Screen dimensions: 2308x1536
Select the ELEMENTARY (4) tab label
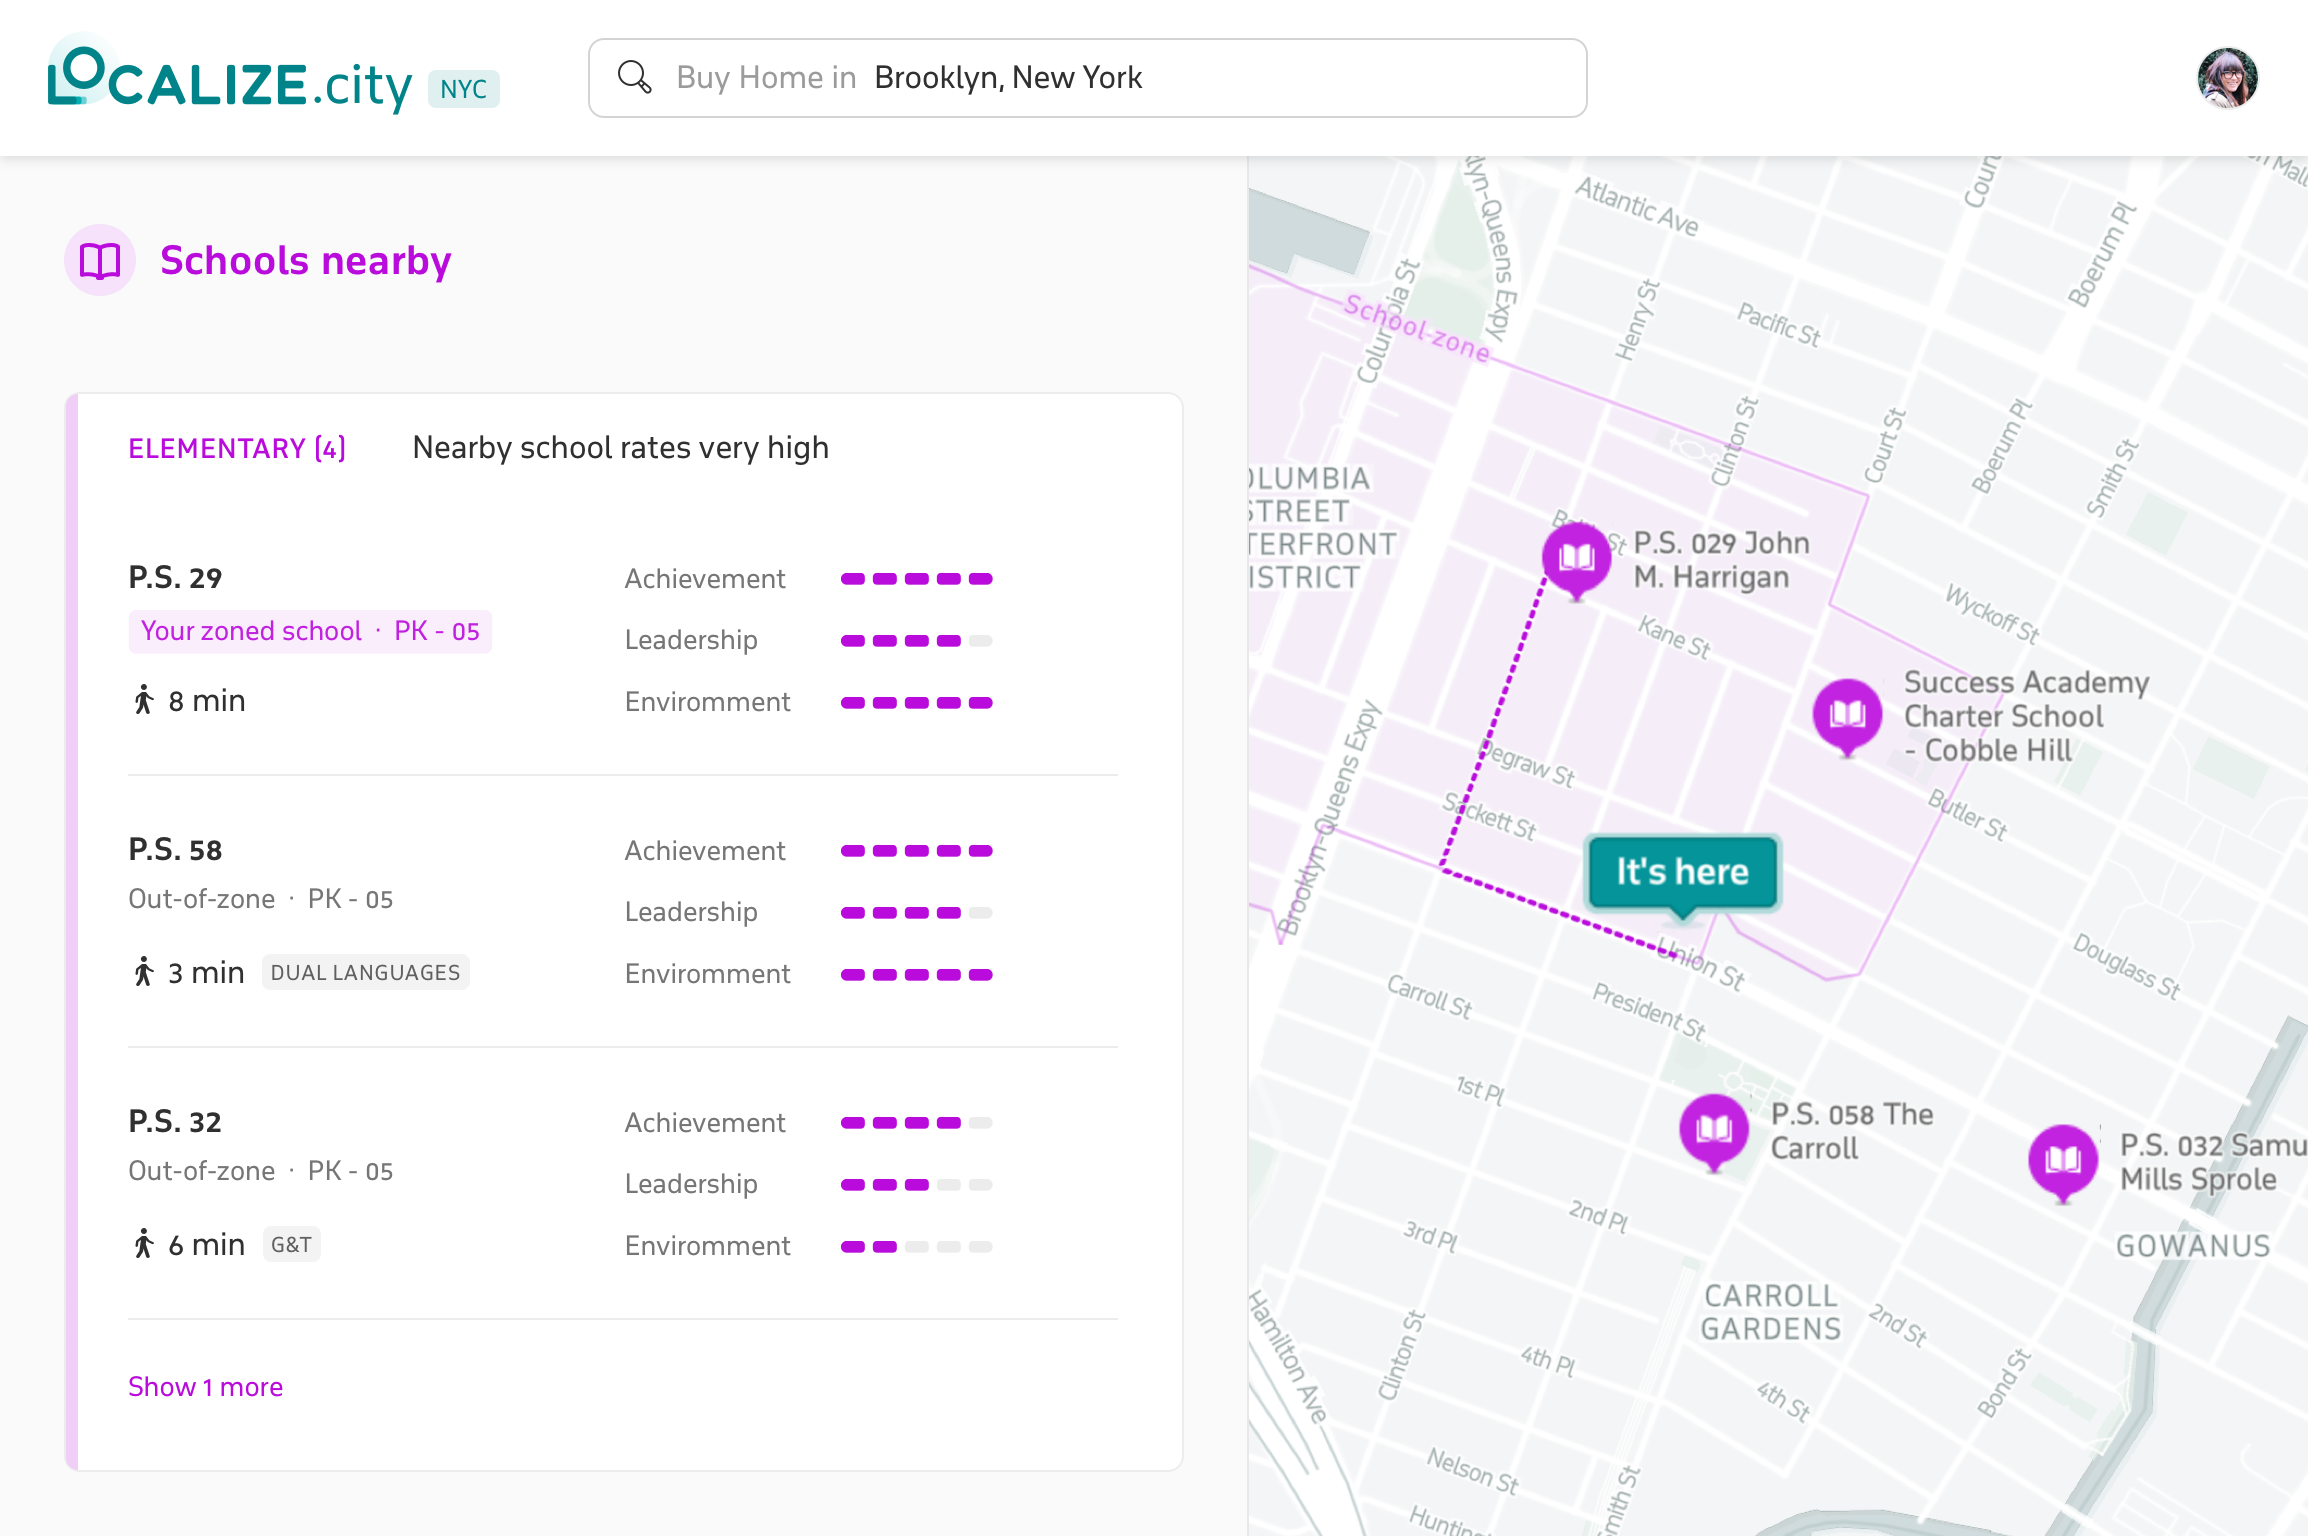point(237,448)
